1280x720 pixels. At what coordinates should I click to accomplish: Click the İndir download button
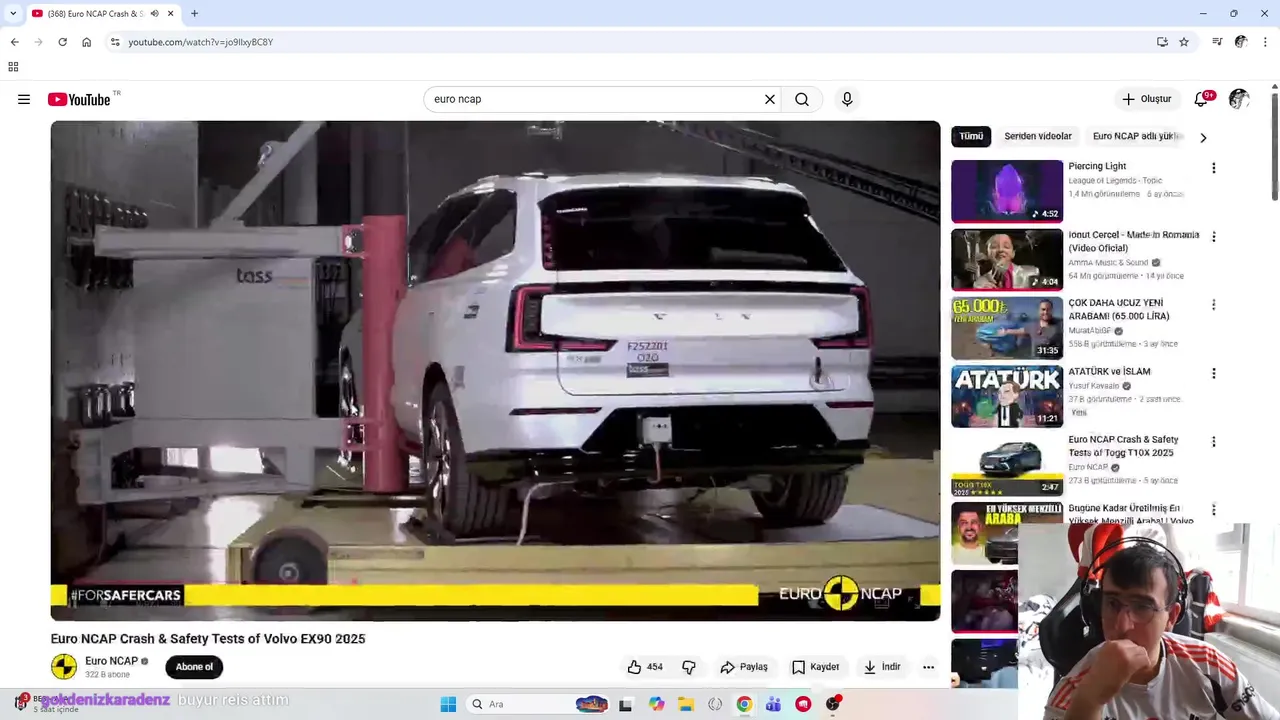coord(882,667)
